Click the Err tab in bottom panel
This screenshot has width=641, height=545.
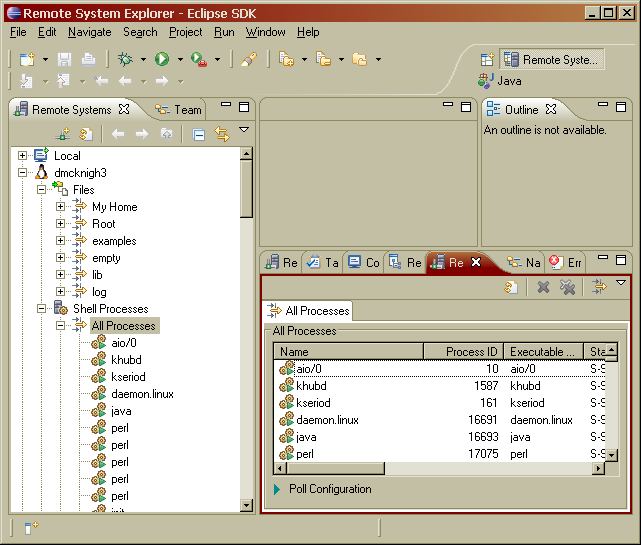click(566, 262)
